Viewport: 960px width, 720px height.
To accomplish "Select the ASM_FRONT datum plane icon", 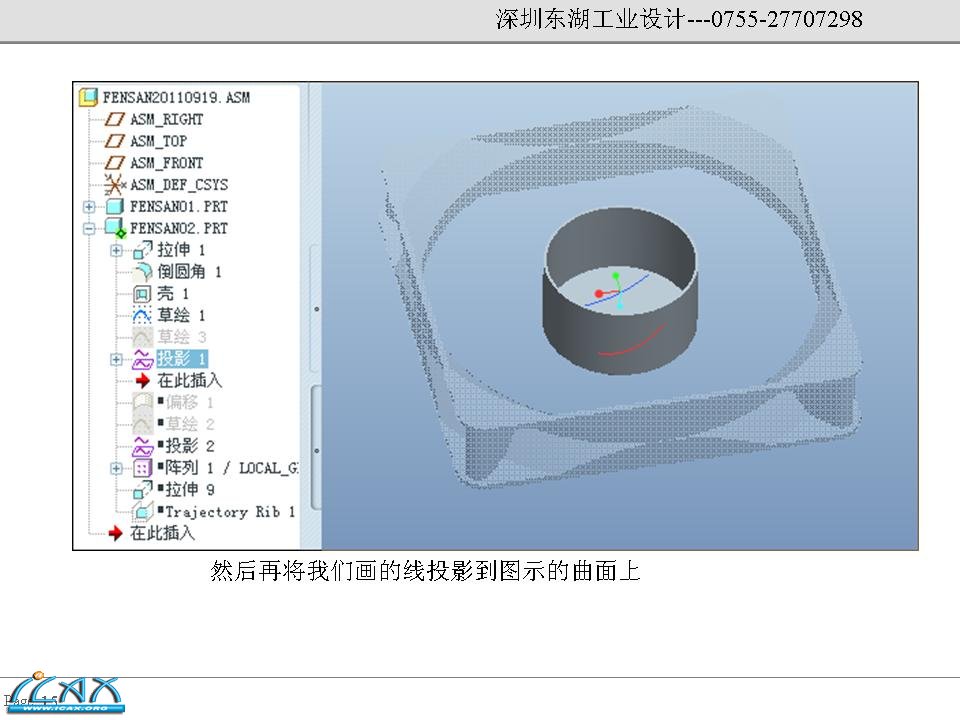I will 114,163.
